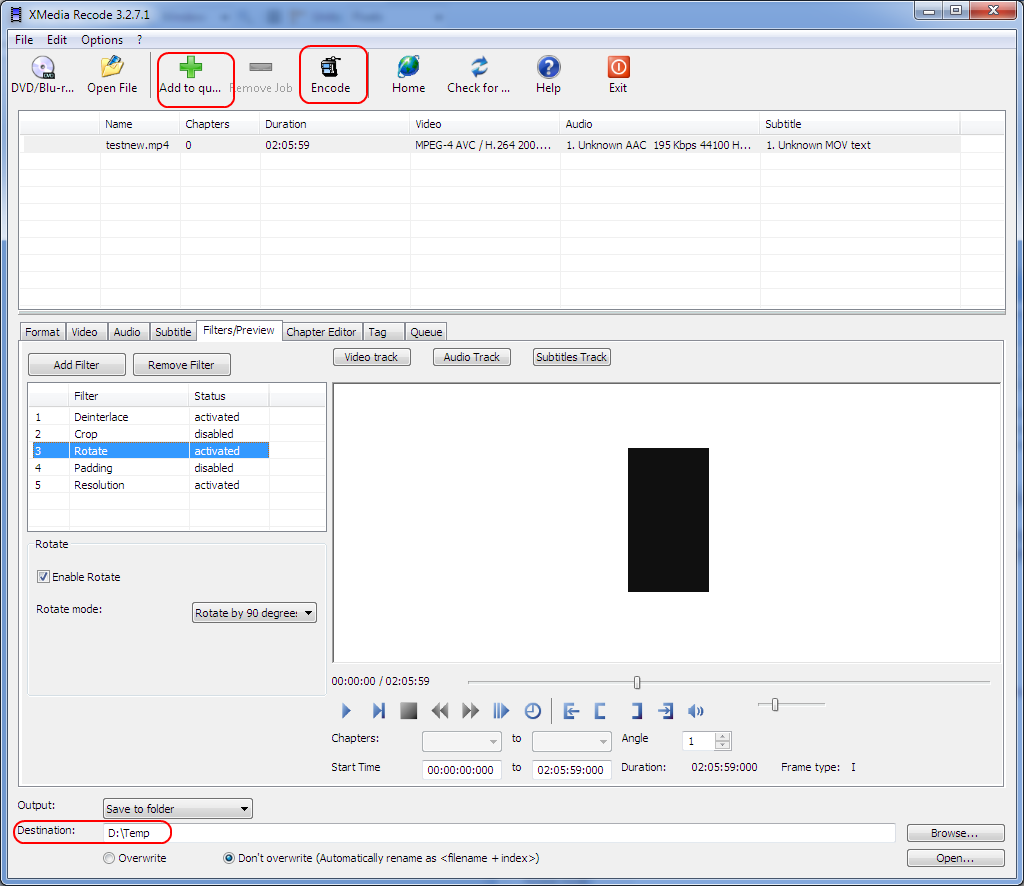The image size is (1024, 886).
Task: Switch to the Chapter Editor tab
Action: 321,332
